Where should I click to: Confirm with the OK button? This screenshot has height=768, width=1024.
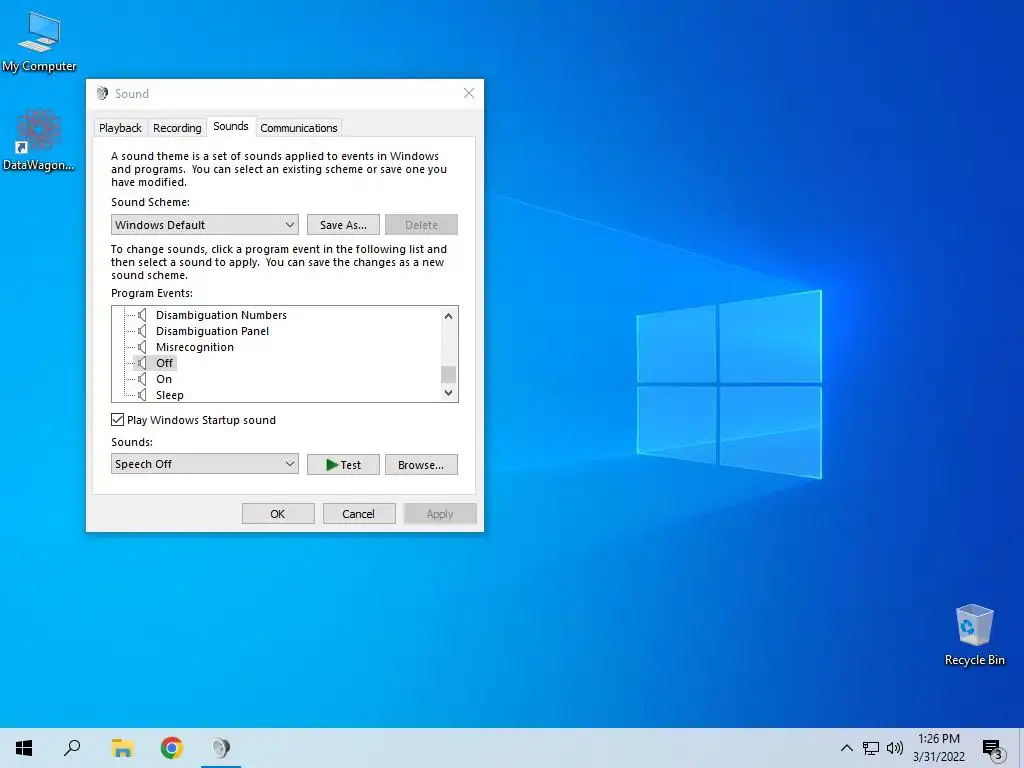(278, 514)
